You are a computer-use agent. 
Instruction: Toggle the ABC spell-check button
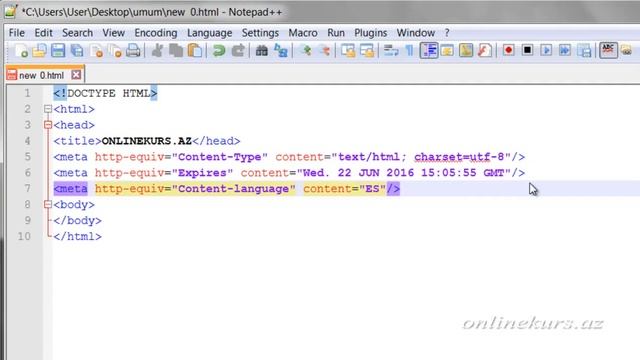[608, 51]
